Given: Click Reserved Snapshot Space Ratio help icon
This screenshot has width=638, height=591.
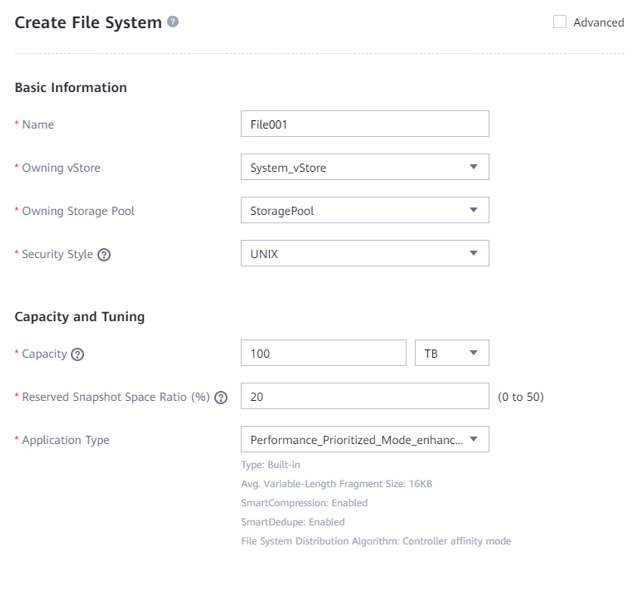Looking at the screenshot, I should point(221,397).
